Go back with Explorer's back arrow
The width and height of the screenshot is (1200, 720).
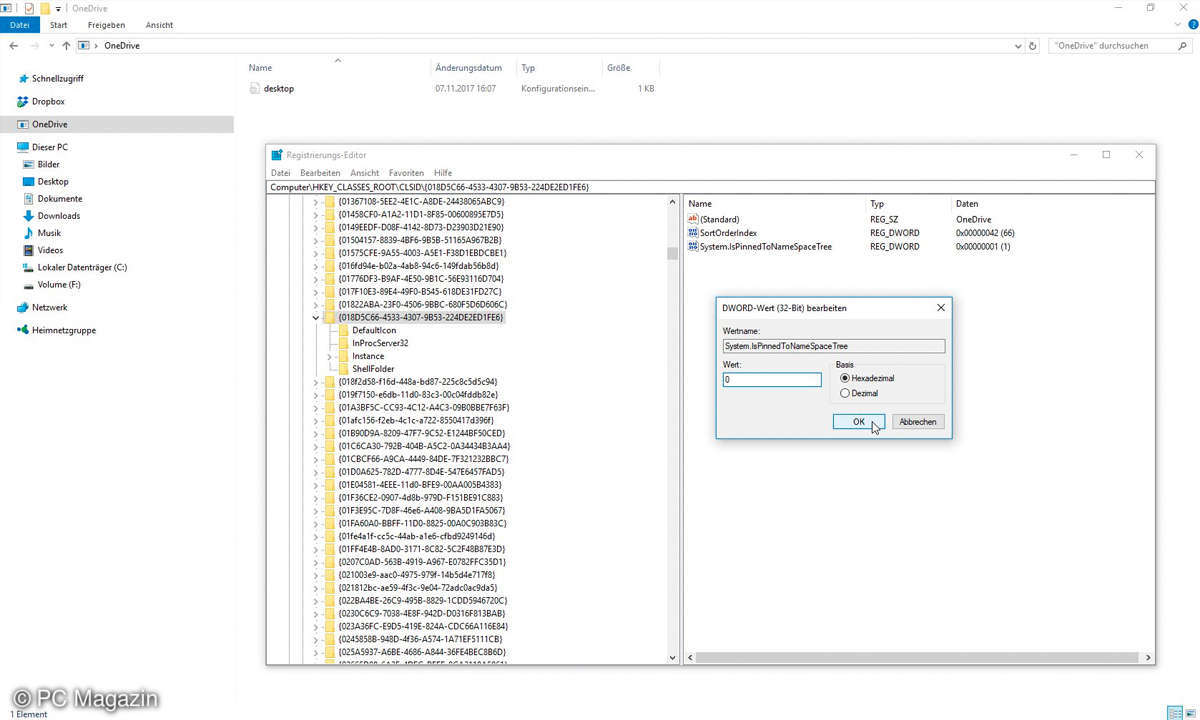click(14, 45)
